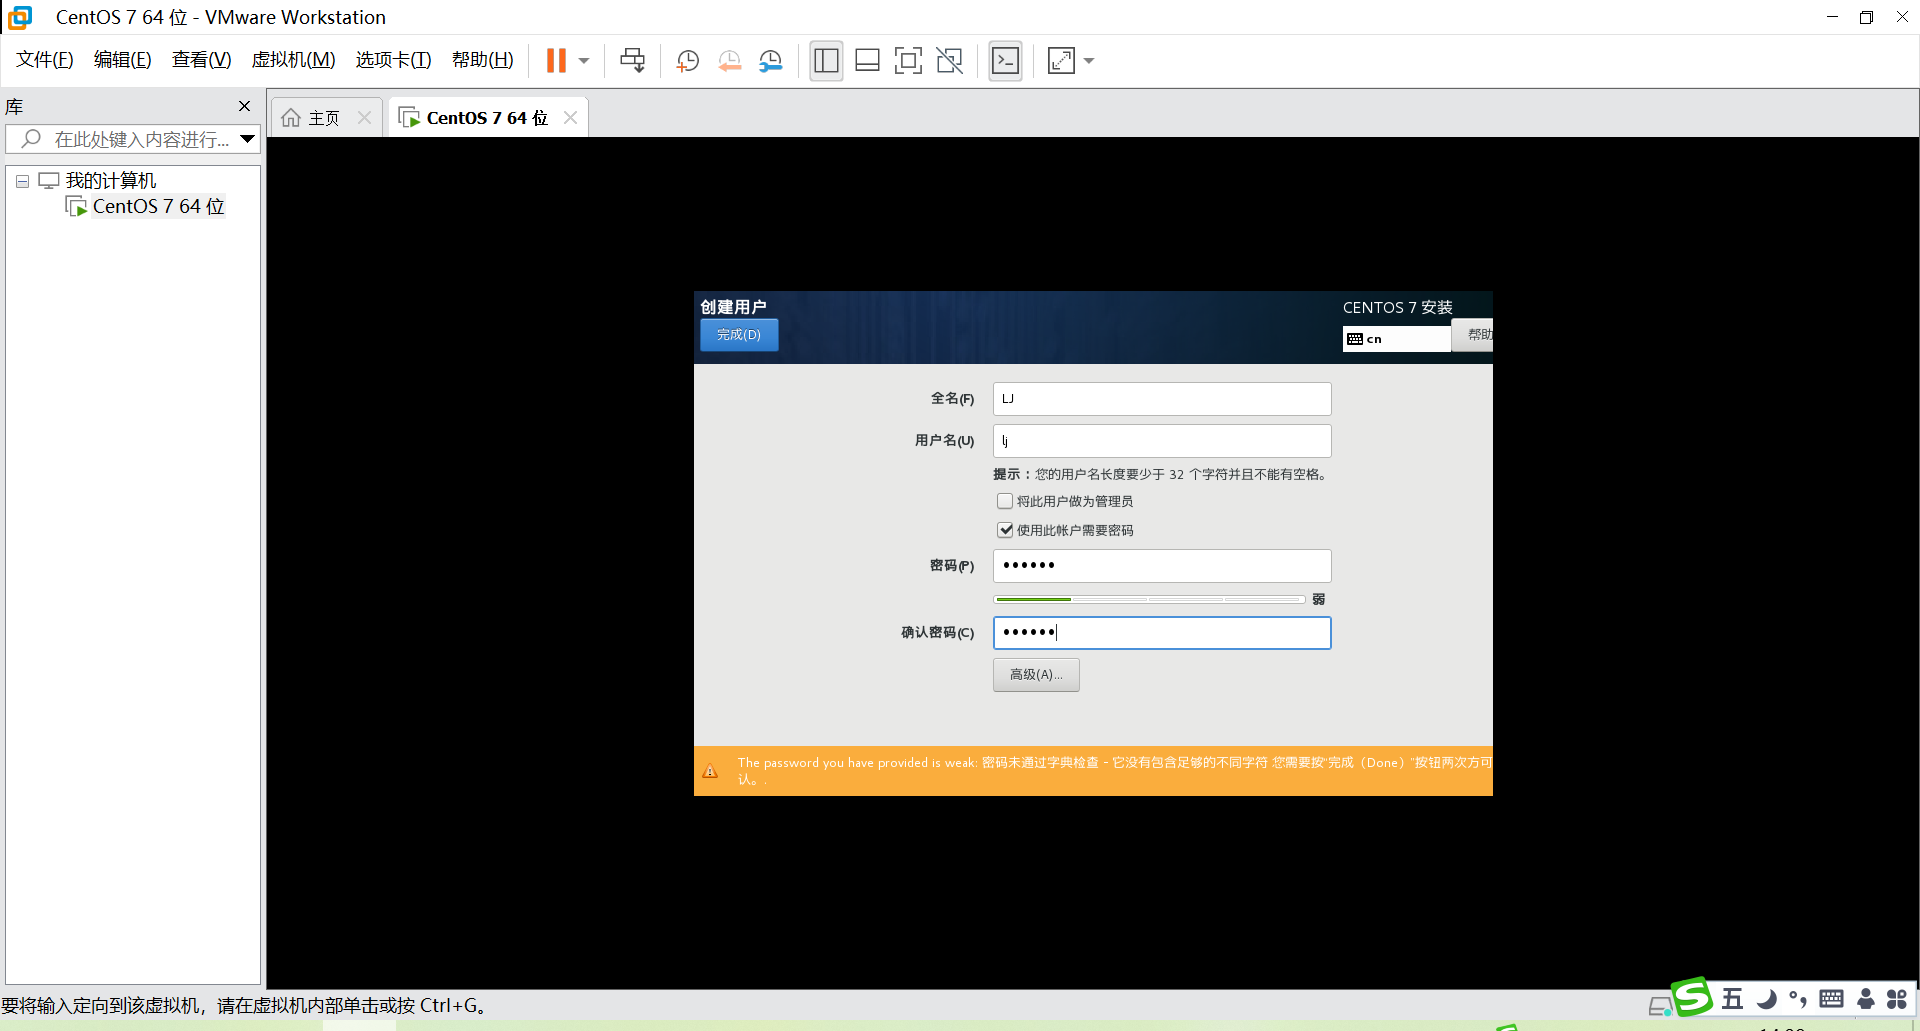The image size is (1920, 1031).
Task: Open the 查看(V) menu
Action: [201, 60]
